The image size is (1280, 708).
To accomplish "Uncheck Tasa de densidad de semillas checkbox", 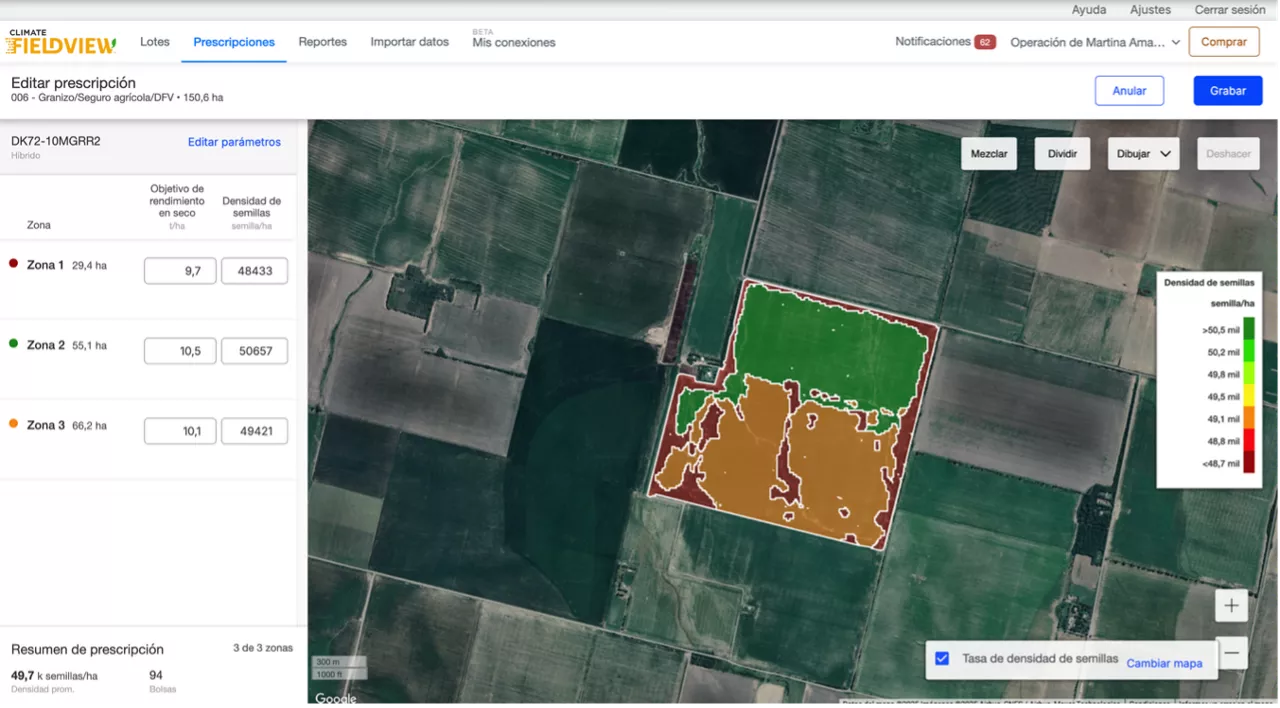I will tap(942, 658).
